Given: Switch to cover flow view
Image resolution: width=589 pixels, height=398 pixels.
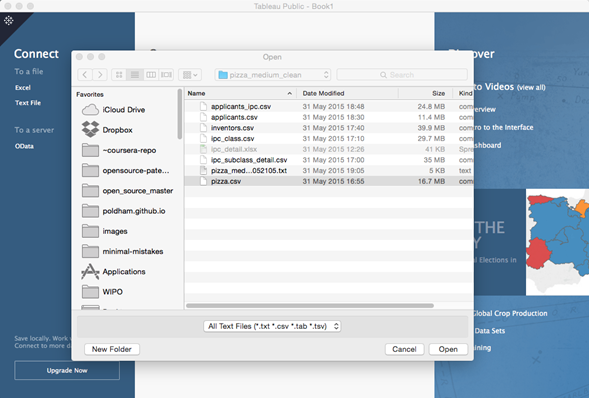Looking at the screenshot, I should 166,75.
